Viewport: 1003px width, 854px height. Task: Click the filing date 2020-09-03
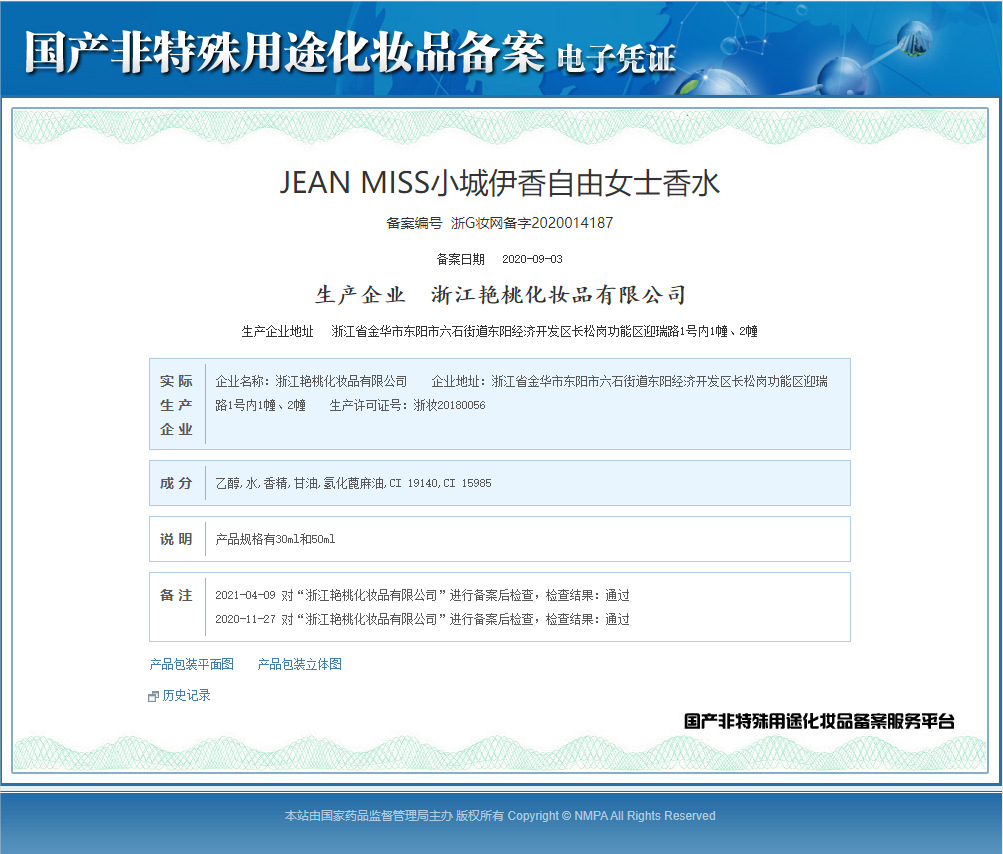point(532,259)
